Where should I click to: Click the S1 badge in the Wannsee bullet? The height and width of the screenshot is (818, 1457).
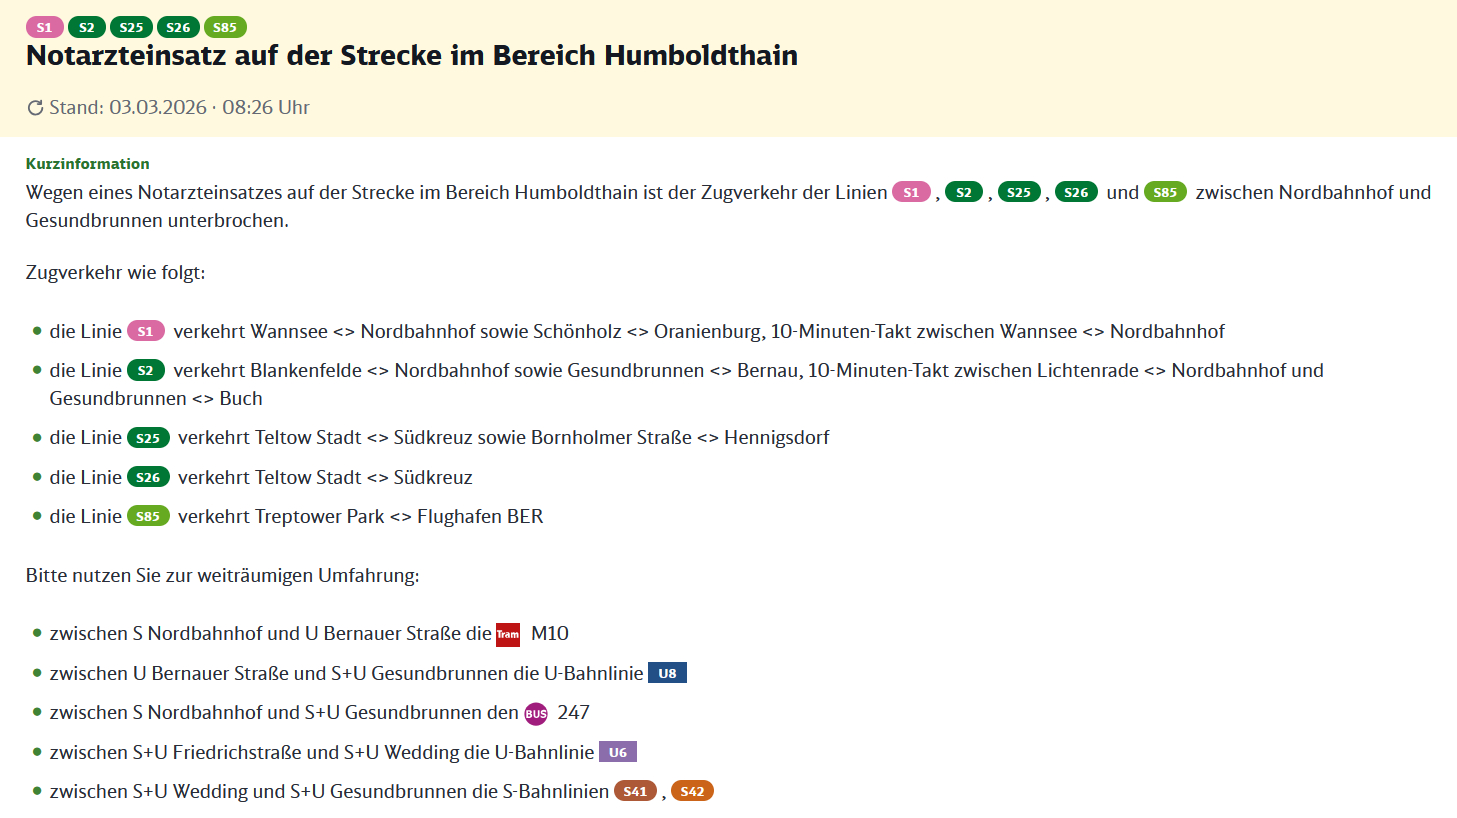(x=145, y=332)
